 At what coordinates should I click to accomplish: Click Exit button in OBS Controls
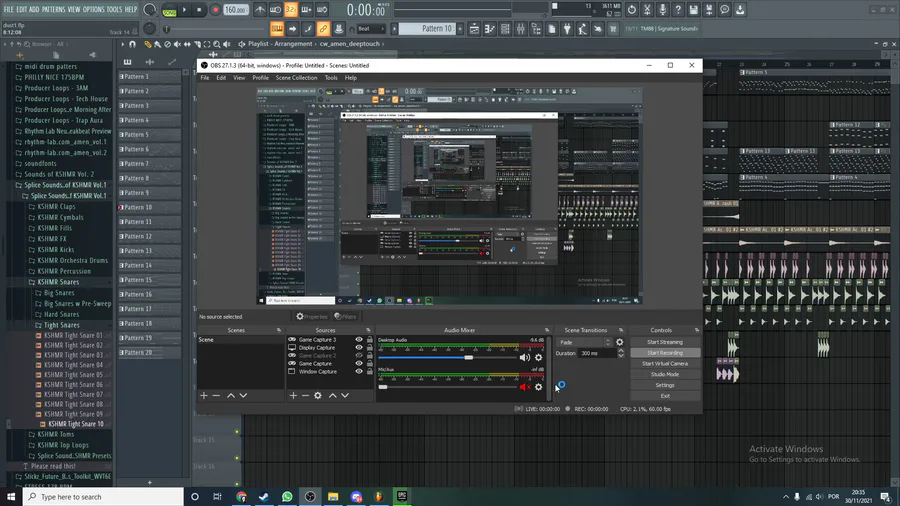coord(665,396)
